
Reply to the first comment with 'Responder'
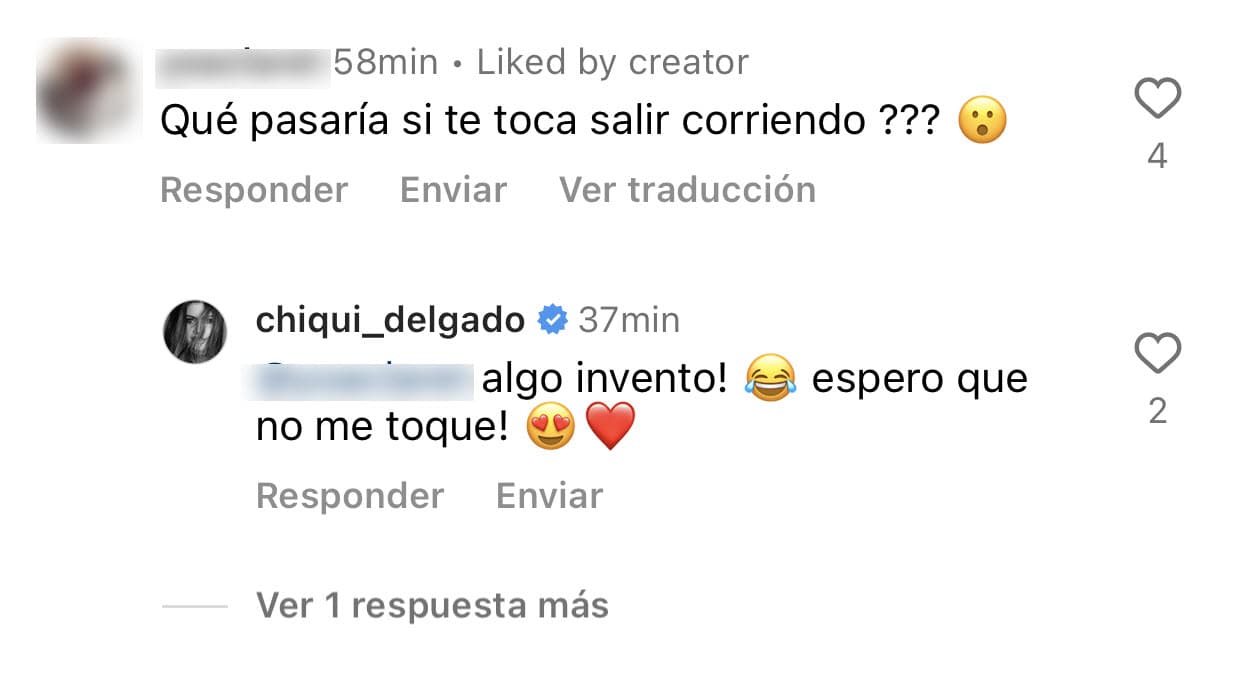click(254, 190)
